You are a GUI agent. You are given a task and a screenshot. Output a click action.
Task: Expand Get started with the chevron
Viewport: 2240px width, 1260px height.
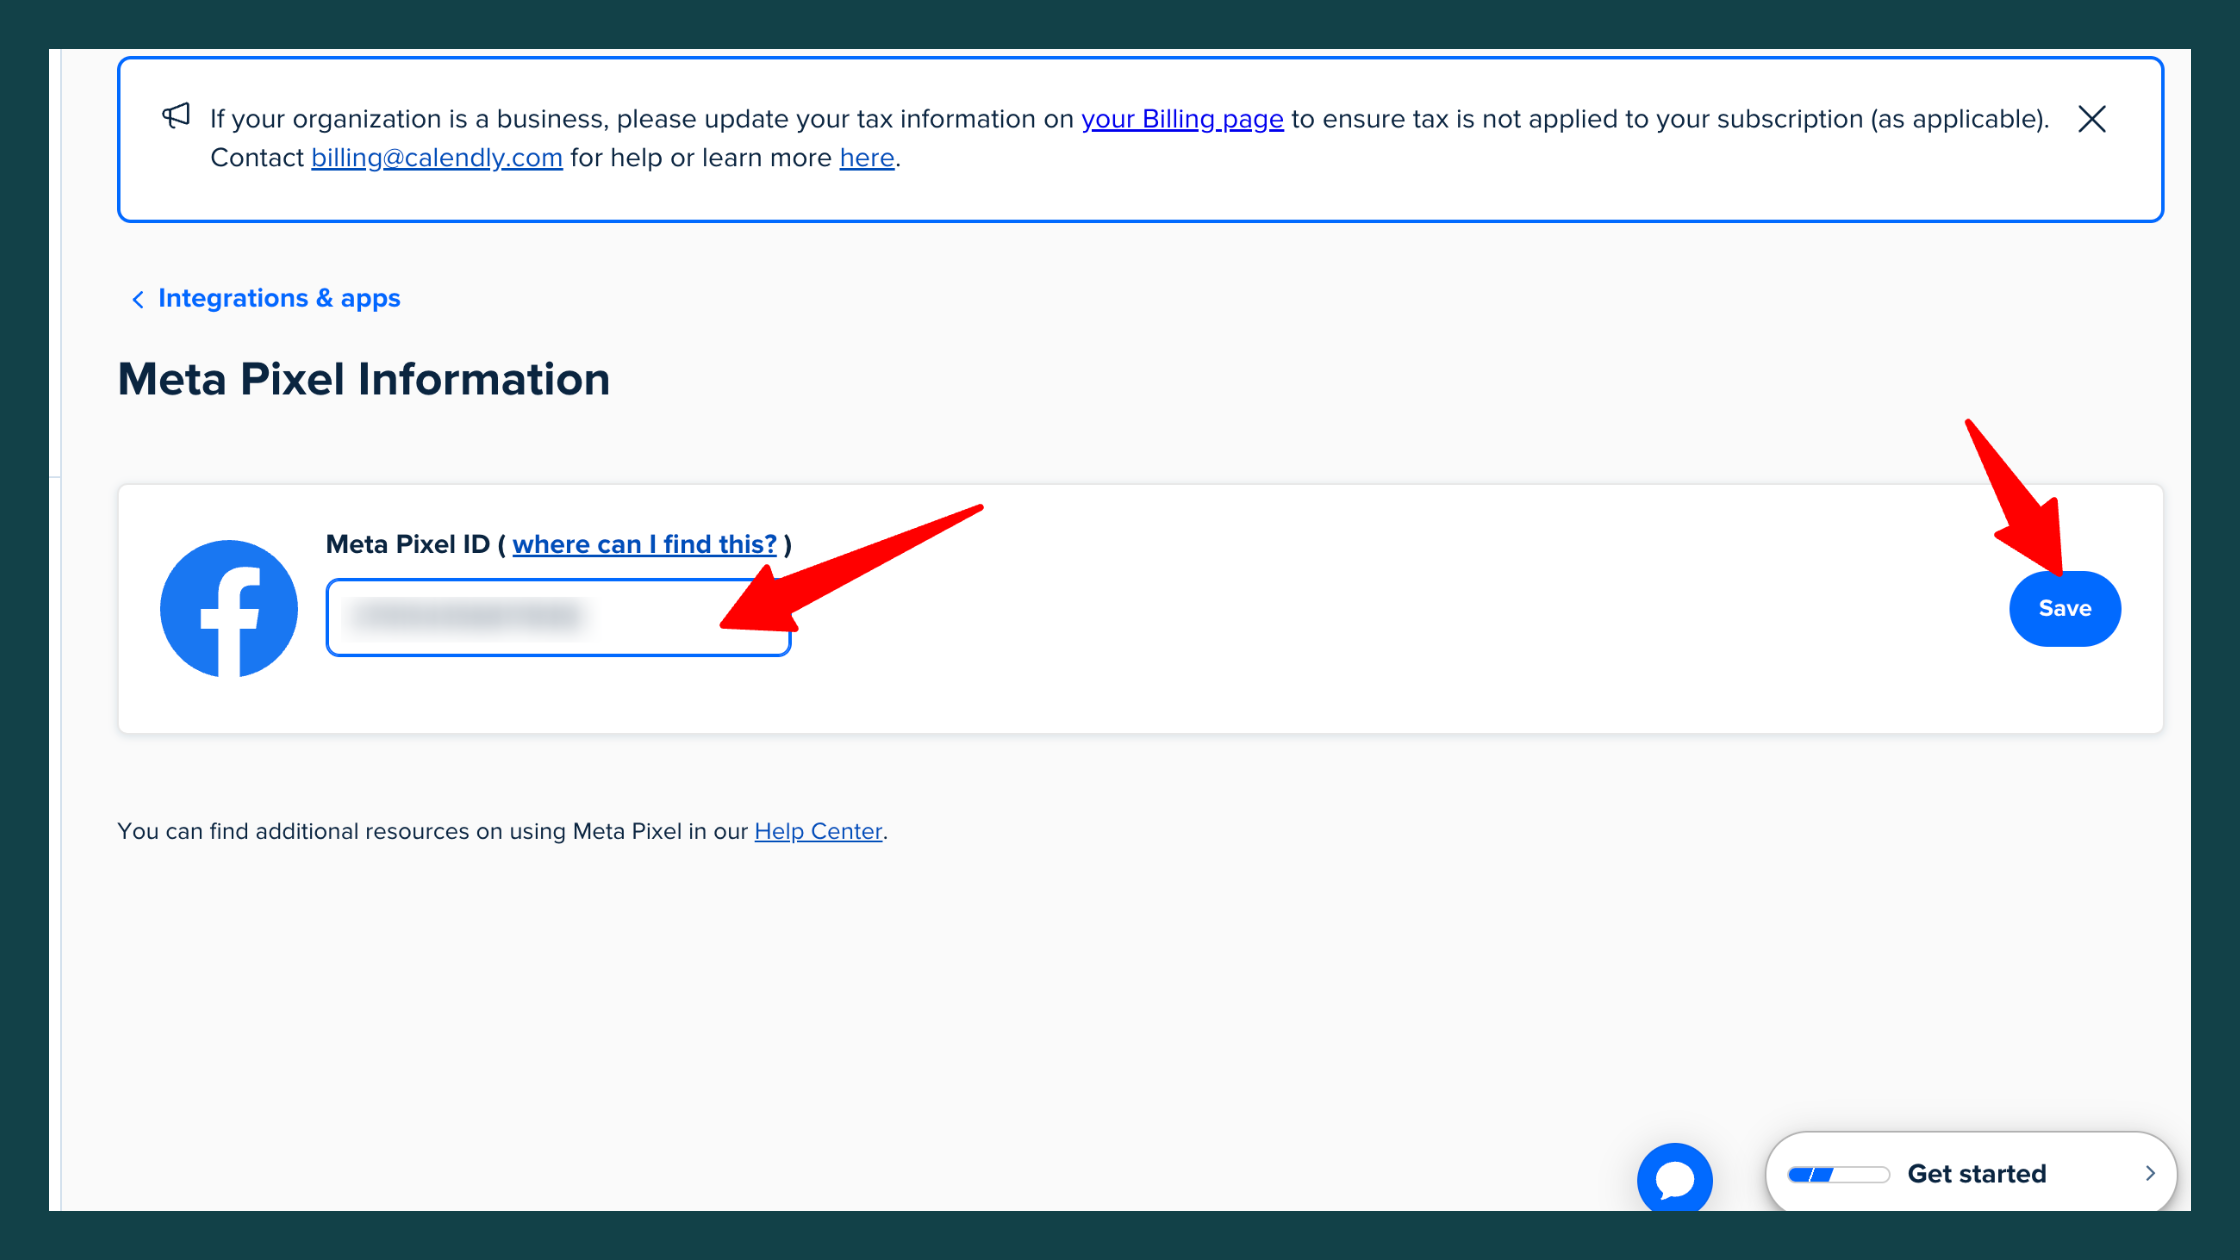[2150, 1173]
